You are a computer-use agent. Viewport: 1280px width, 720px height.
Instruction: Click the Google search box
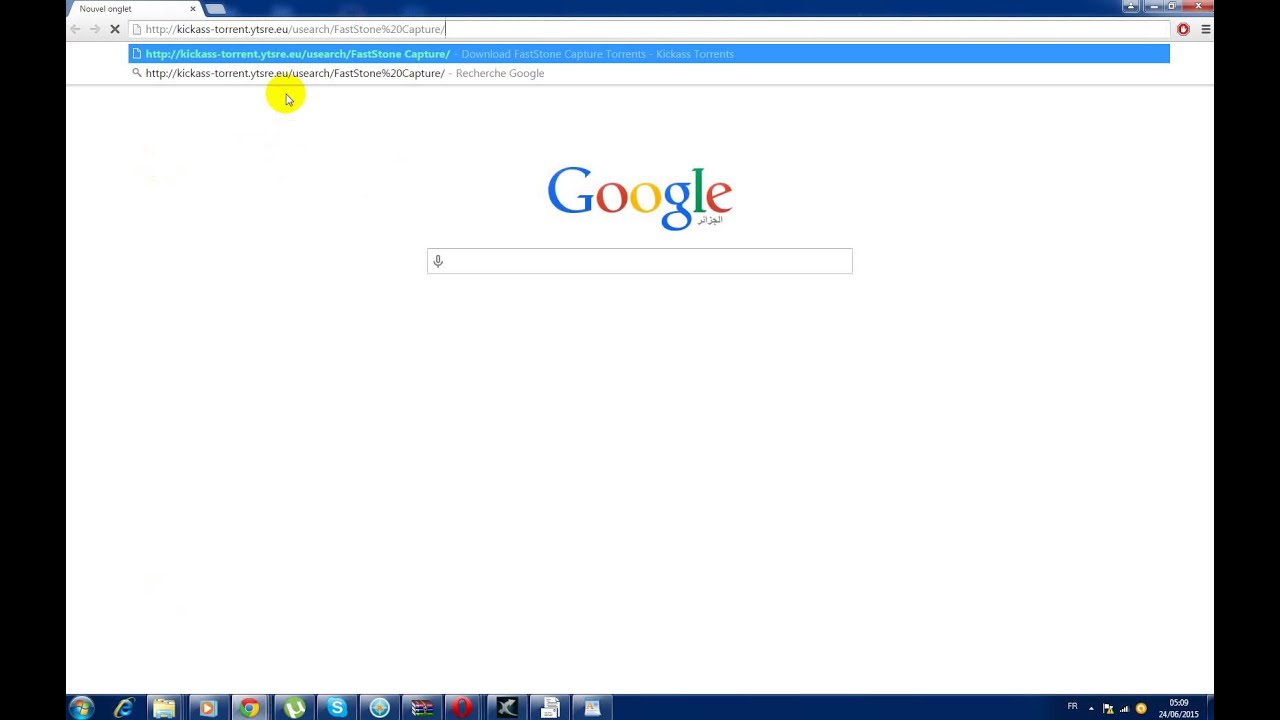coord(640,261)
